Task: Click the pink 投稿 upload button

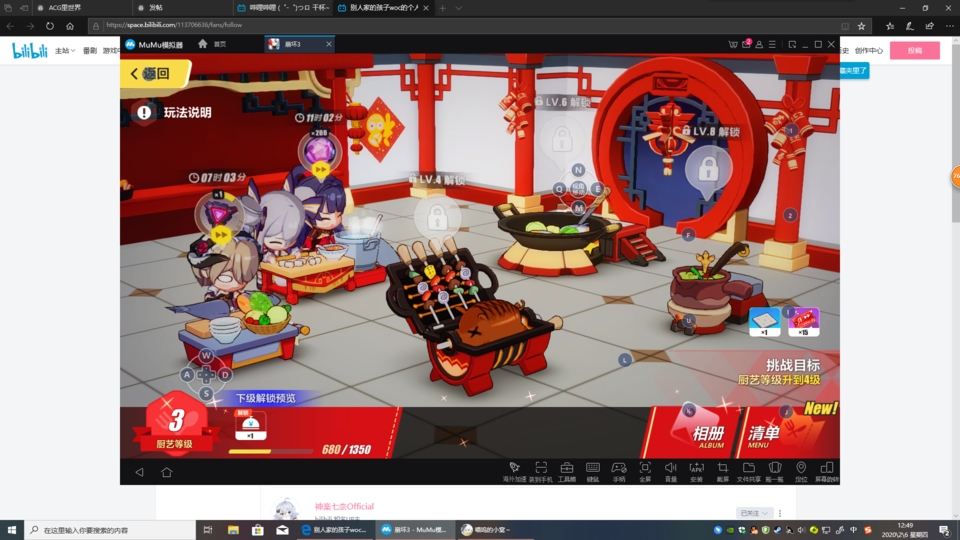Action: tap(915, 50)
